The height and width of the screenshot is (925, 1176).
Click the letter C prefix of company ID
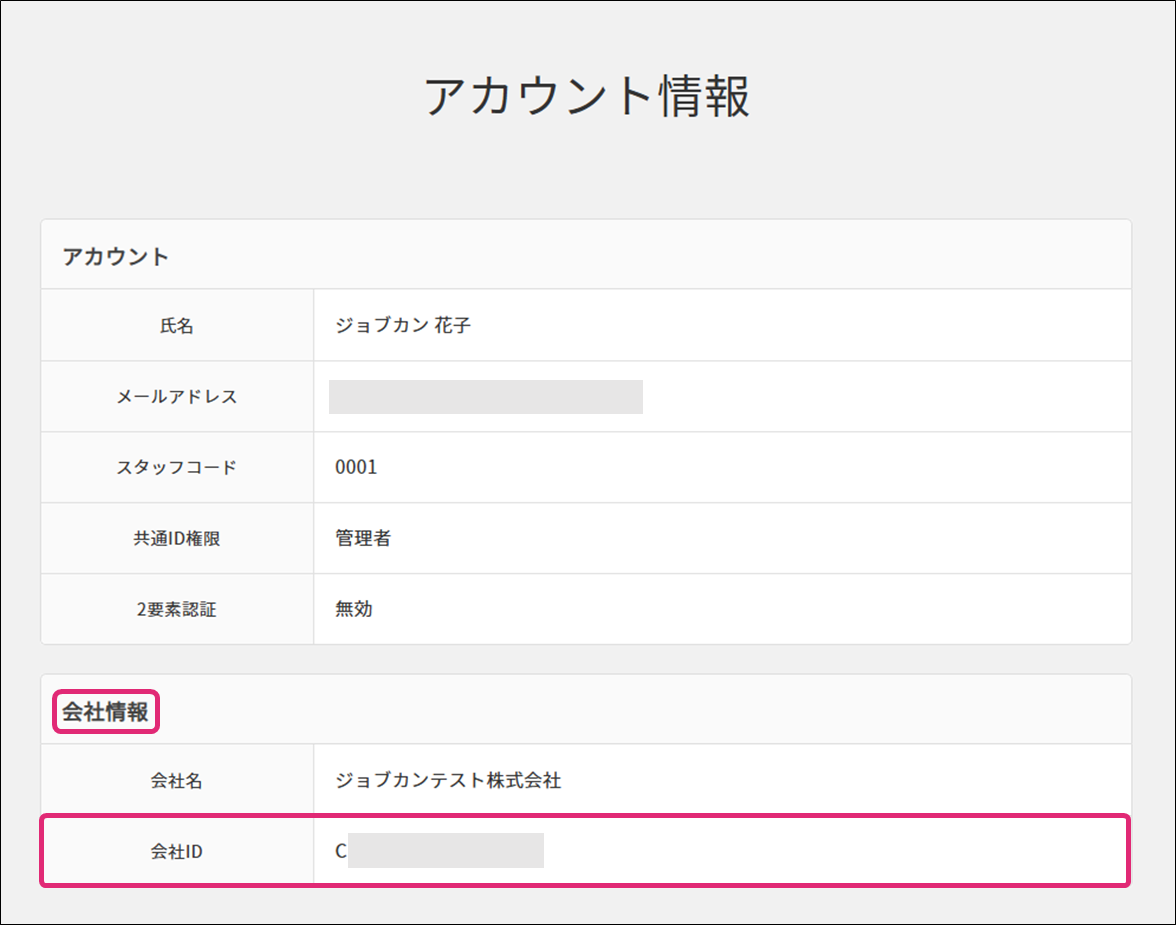coord(341,852)
